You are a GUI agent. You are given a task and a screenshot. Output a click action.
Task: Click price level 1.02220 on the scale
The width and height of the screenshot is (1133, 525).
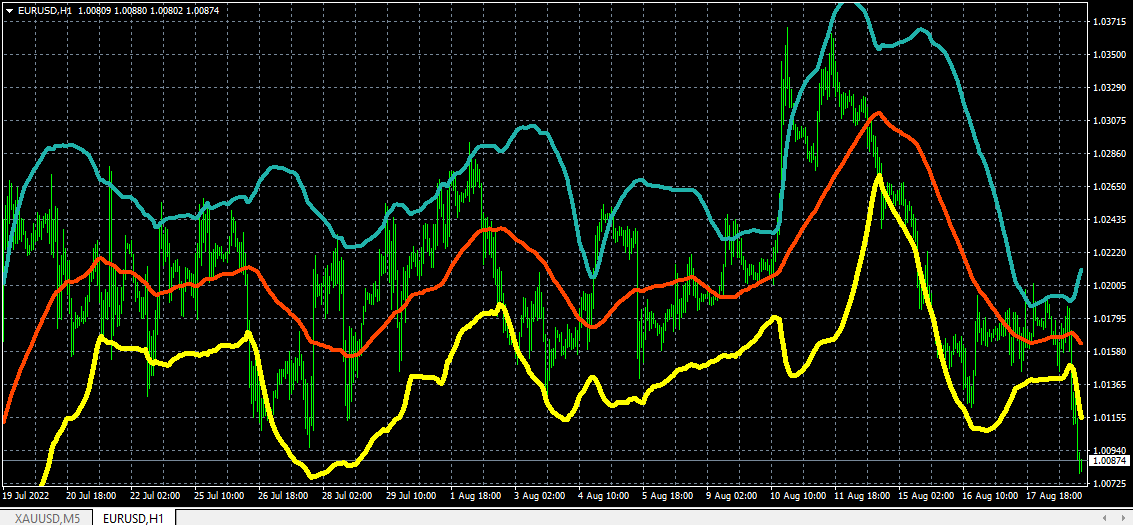[1111, 253]
